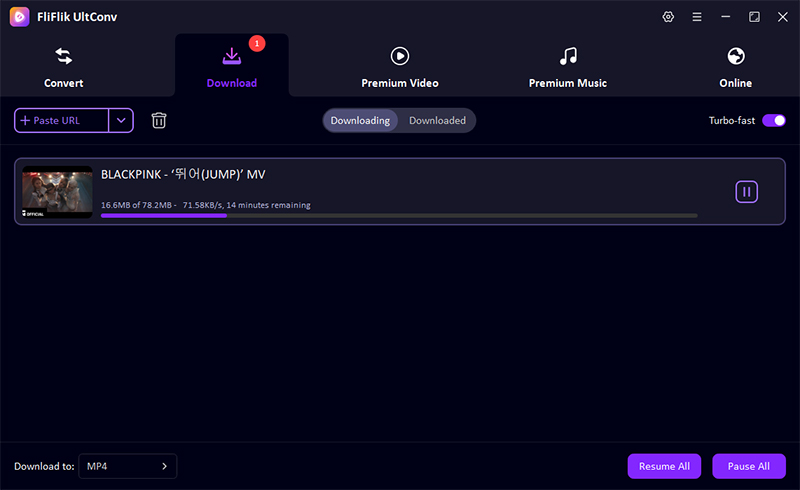Click the BLACKPINK video thumbnail
Viewport: 800px width, 490px height.
pyautogui.click(x=57, y=192)
